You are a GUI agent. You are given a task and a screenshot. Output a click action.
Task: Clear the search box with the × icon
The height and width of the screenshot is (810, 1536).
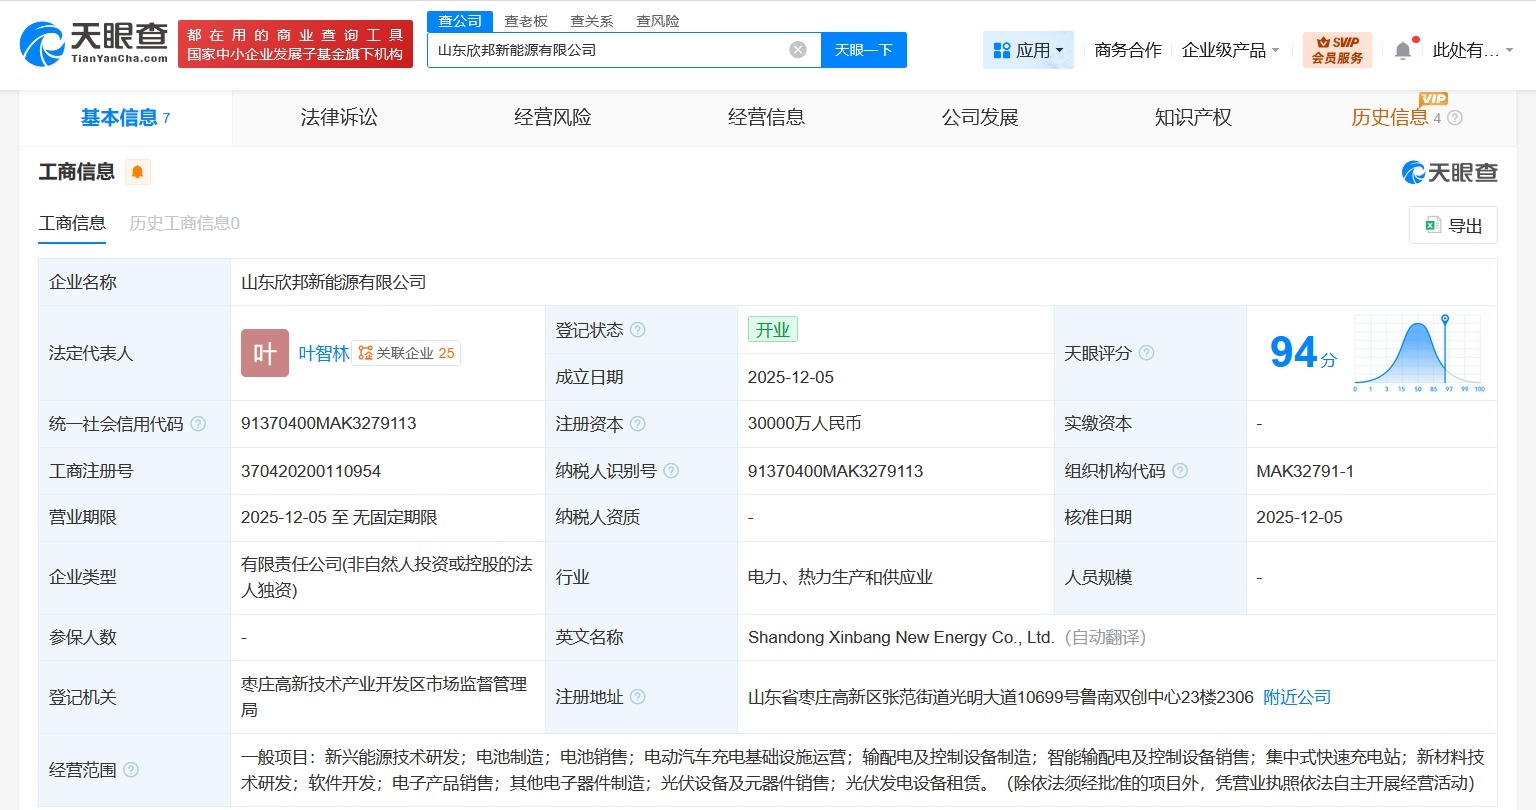click(797, 49)
